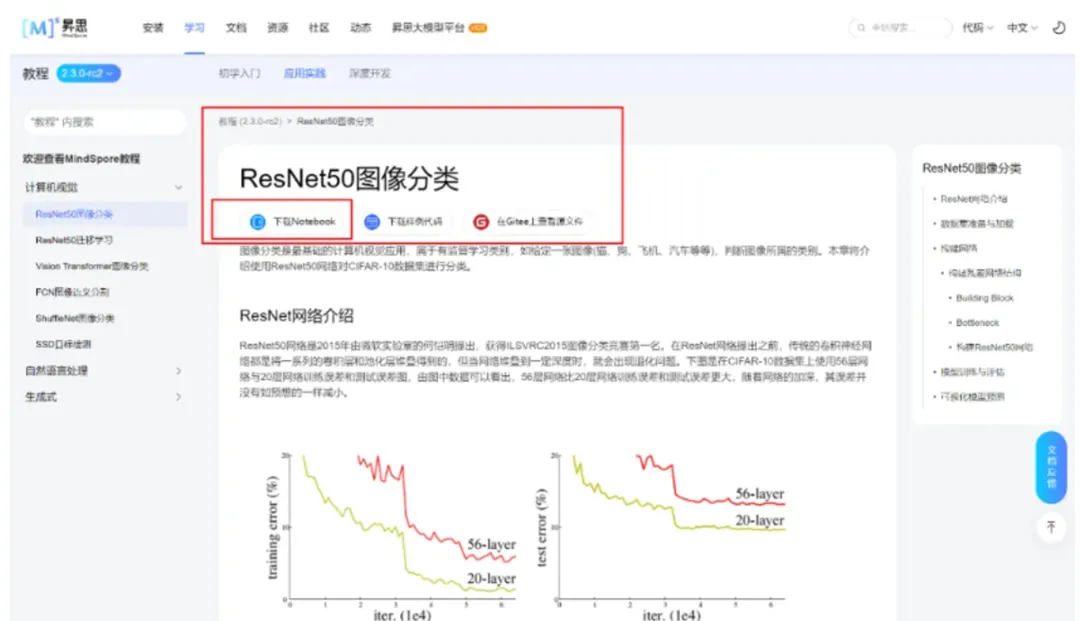Screen dimensions: 1080x621
Task: Open the 安装 top menu item
Action: (x=153, y=28)
